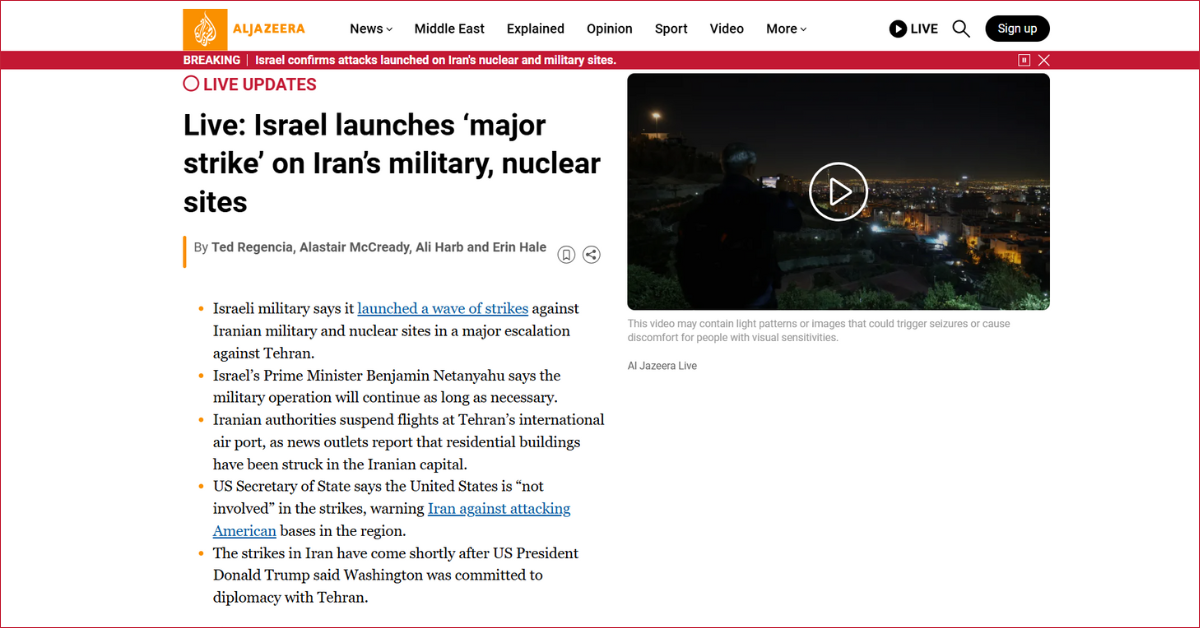
Task: Click the BREAKING label in red bar
Action: coord(212,60)
